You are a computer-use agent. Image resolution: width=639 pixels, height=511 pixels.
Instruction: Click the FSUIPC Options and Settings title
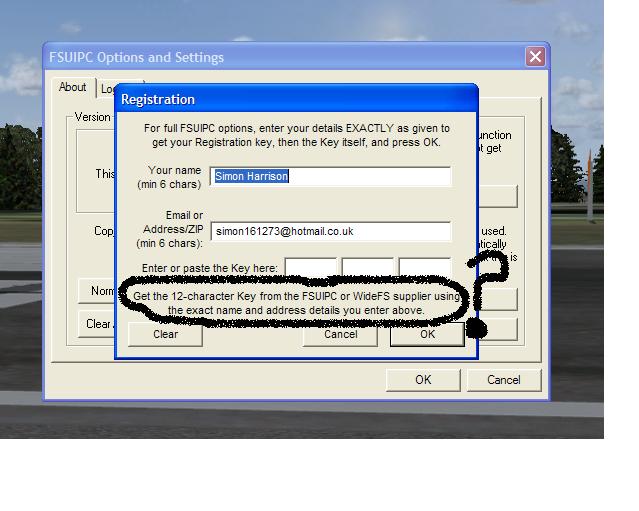tap(137, 57)
